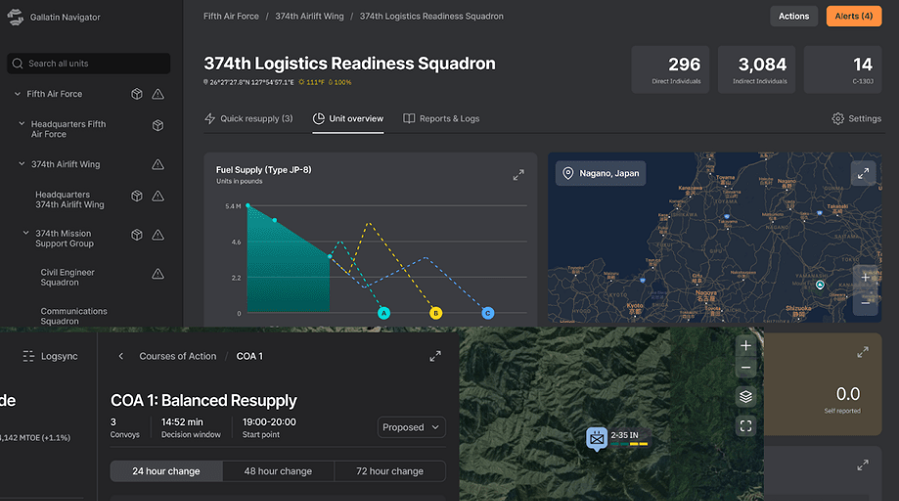This screenshot has width=899, height=501.
Task: Click the Courses of Action breadcrumb
Action: [x=178, y=356]
